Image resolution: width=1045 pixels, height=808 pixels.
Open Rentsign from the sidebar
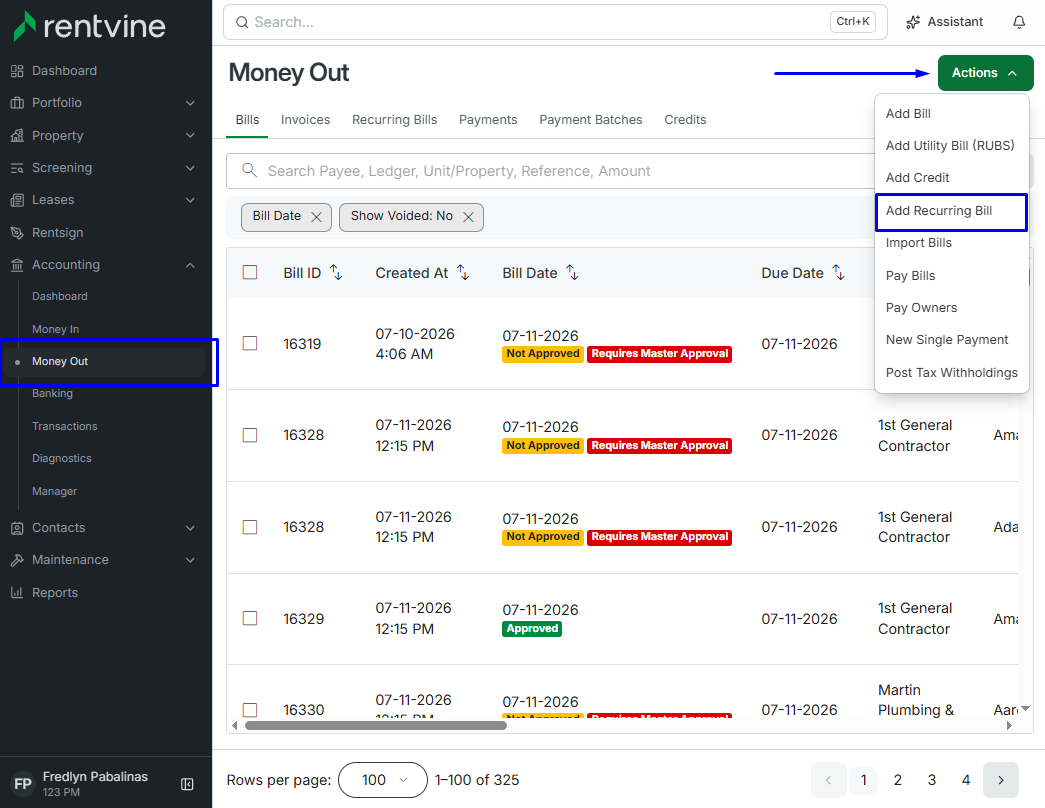[x=57, y=233]
